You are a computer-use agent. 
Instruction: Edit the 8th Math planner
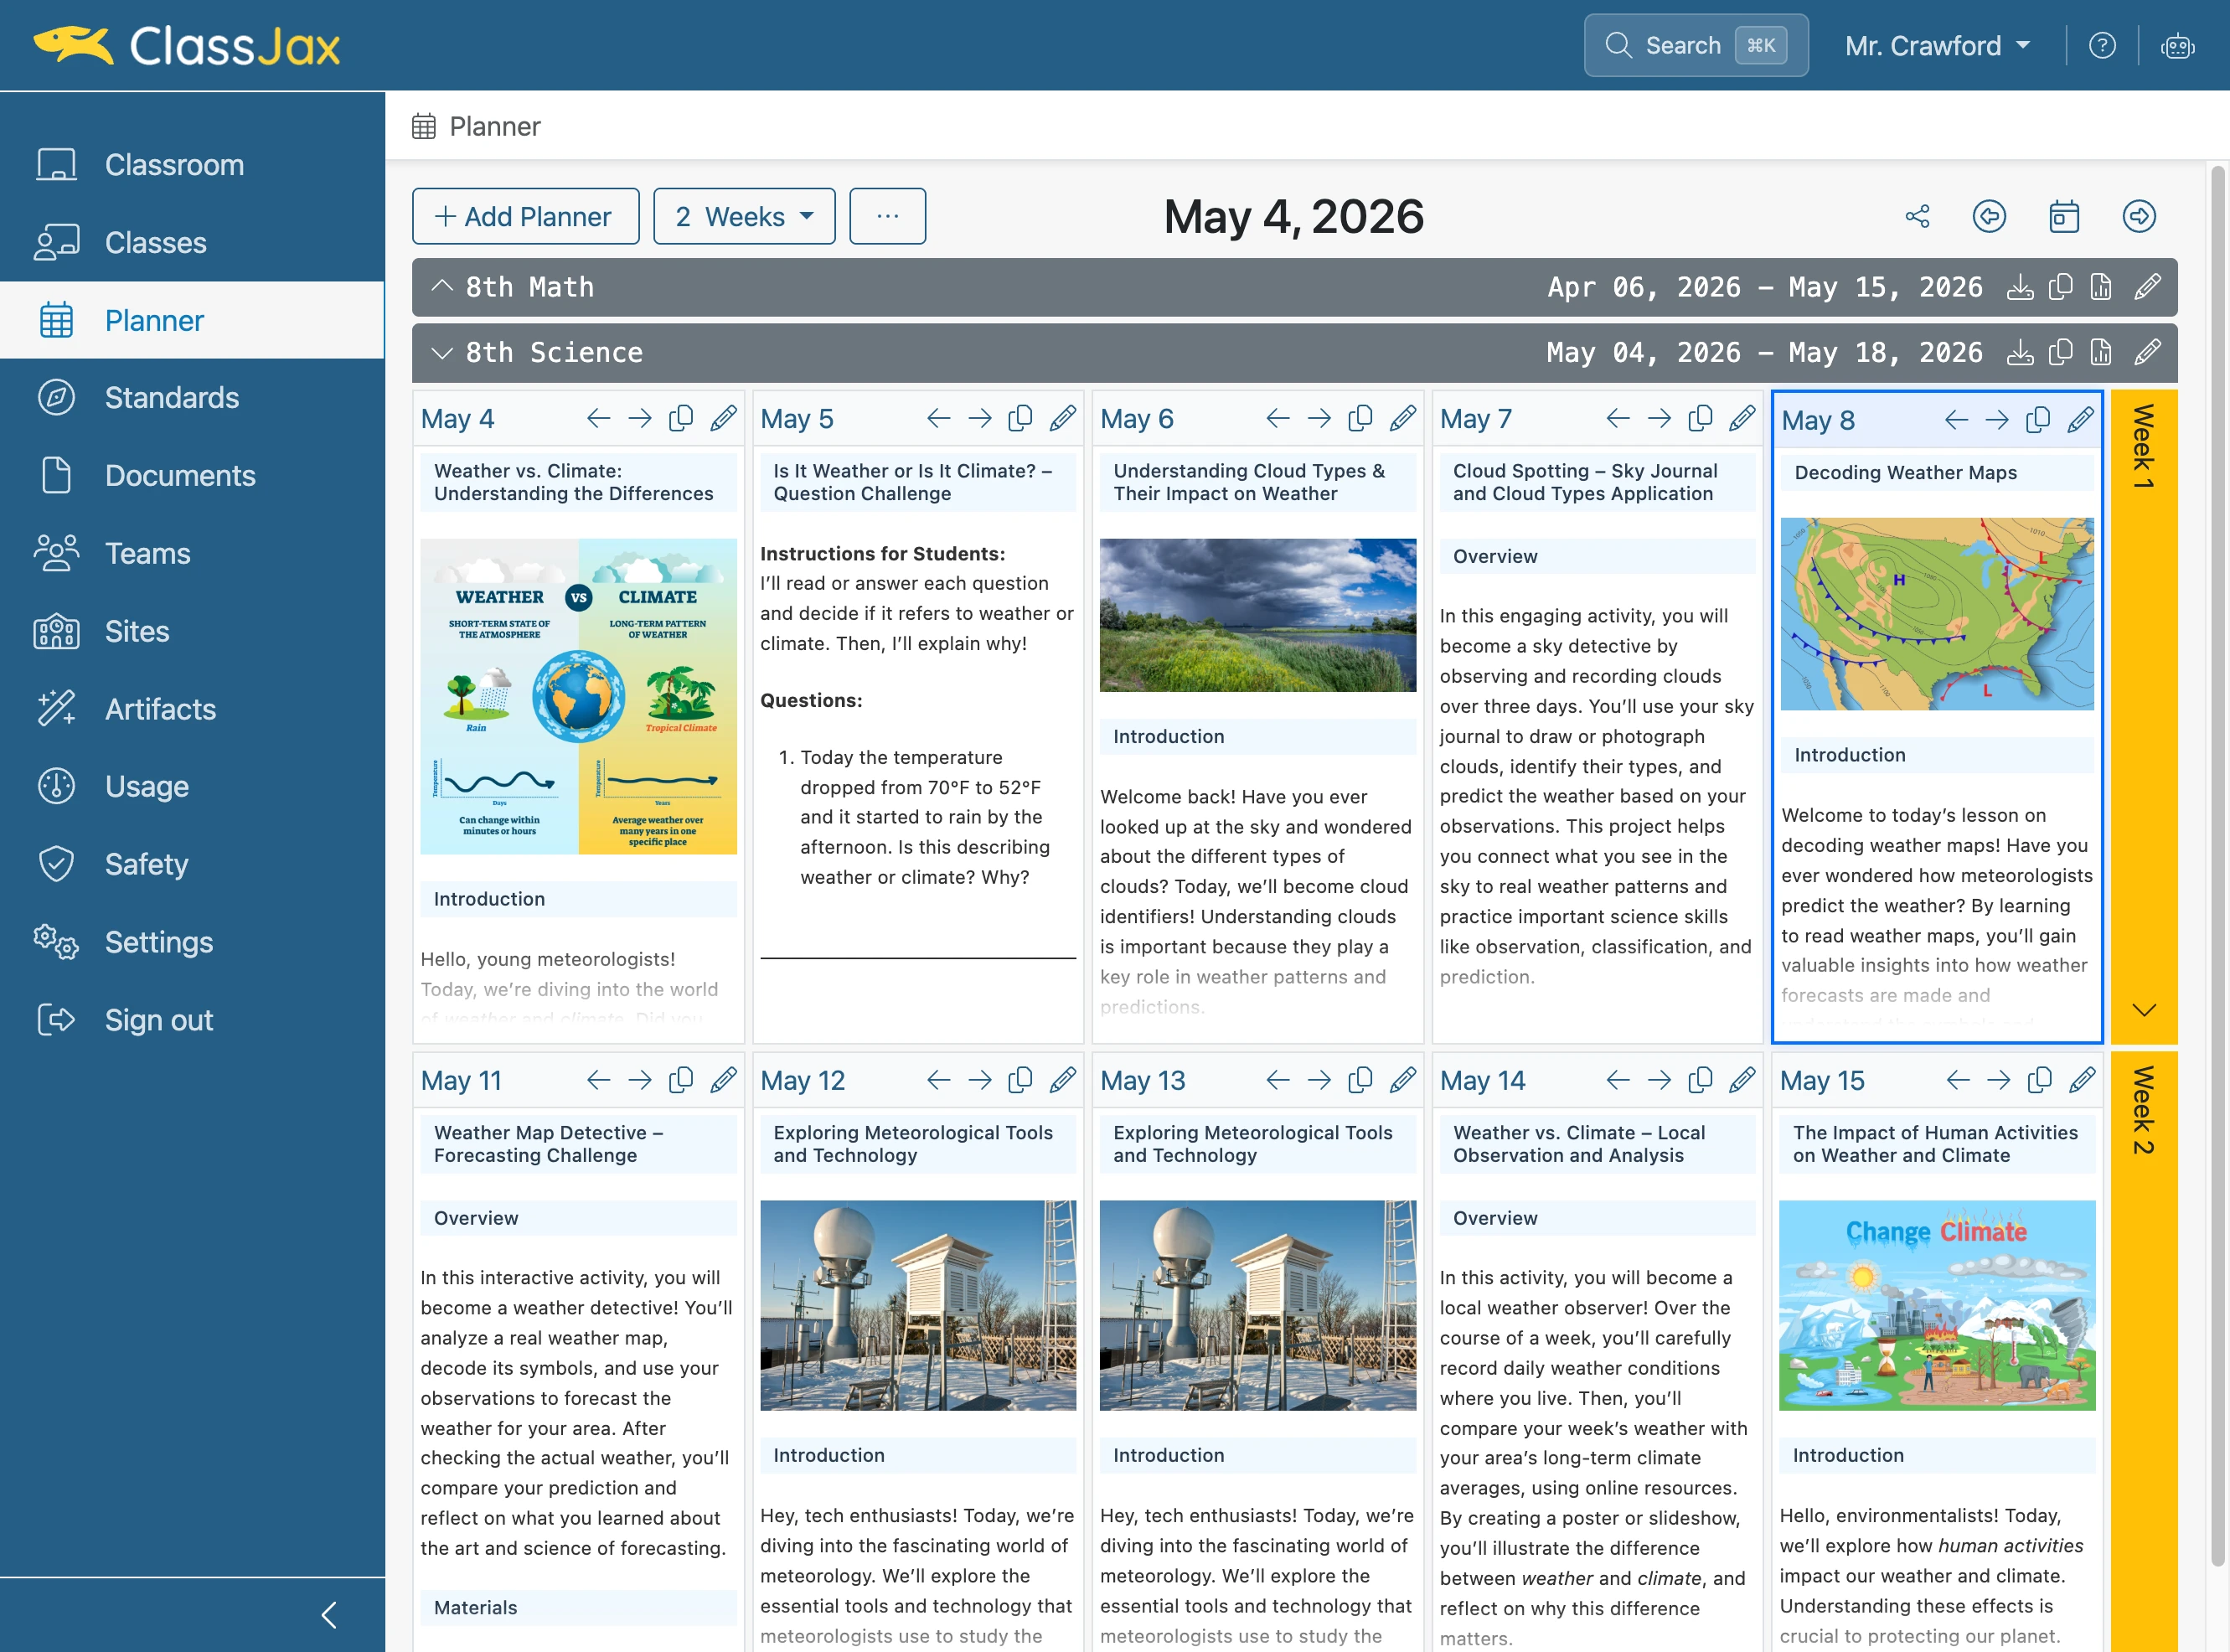coord(2147,288)
